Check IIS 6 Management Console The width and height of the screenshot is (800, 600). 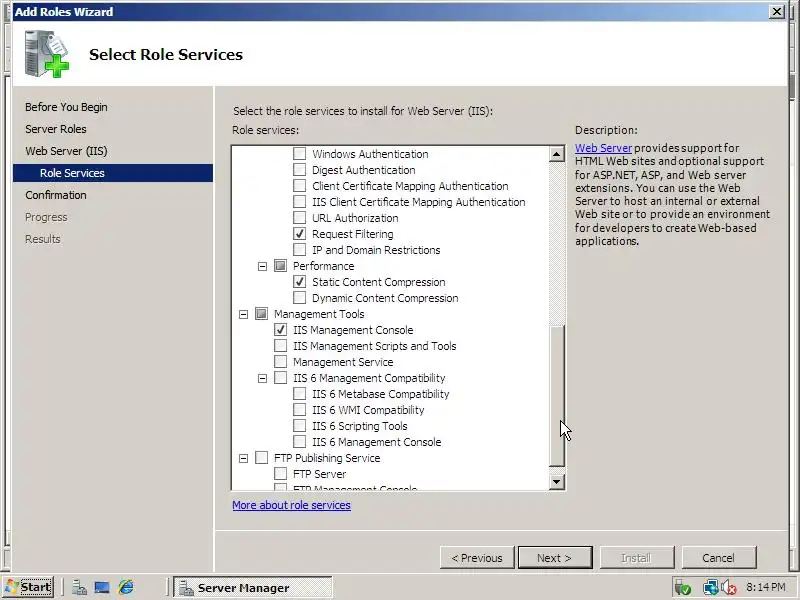click(299, 441)
